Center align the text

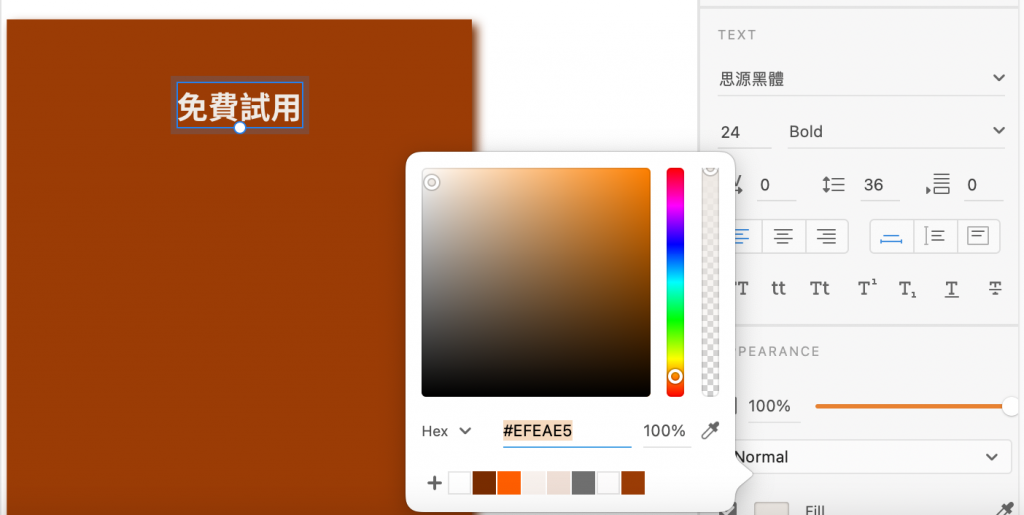[784, 236]
